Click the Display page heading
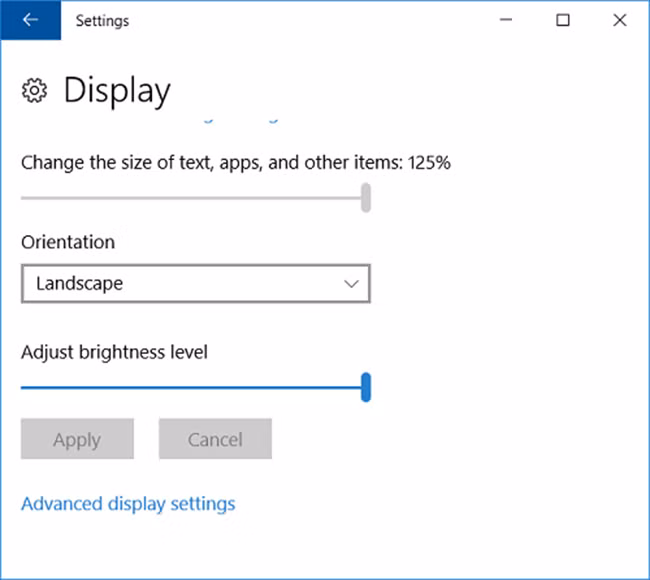 point(117,91)
